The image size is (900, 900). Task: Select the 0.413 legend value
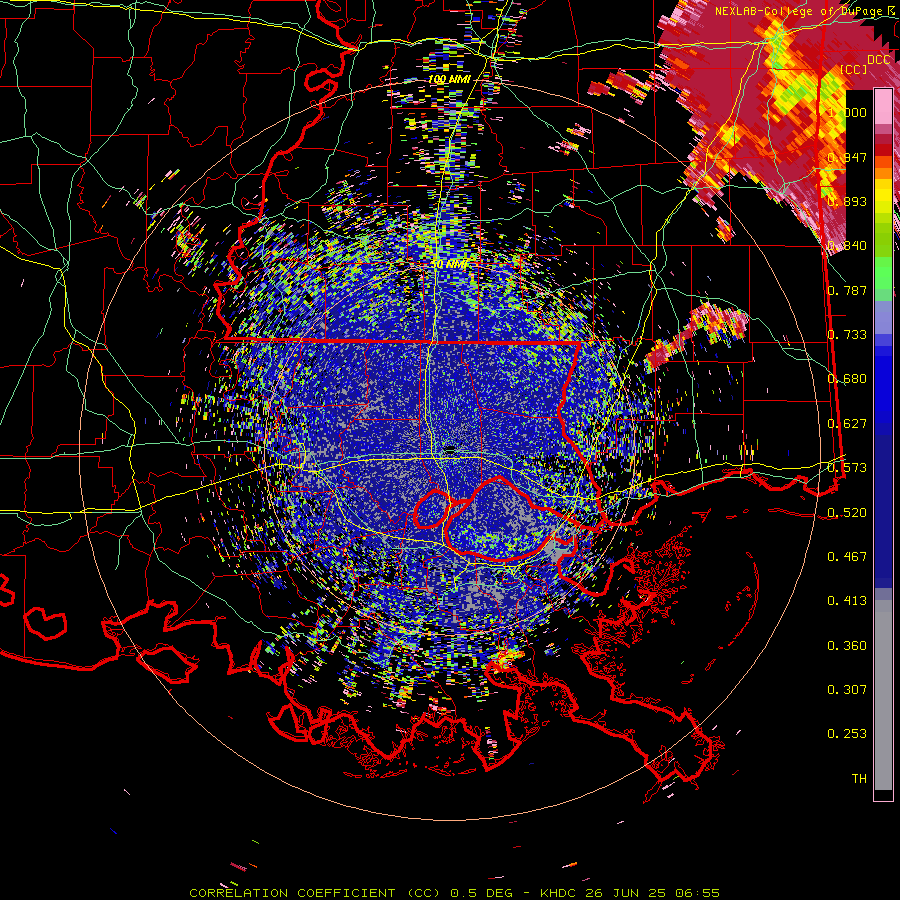point(847,601)
